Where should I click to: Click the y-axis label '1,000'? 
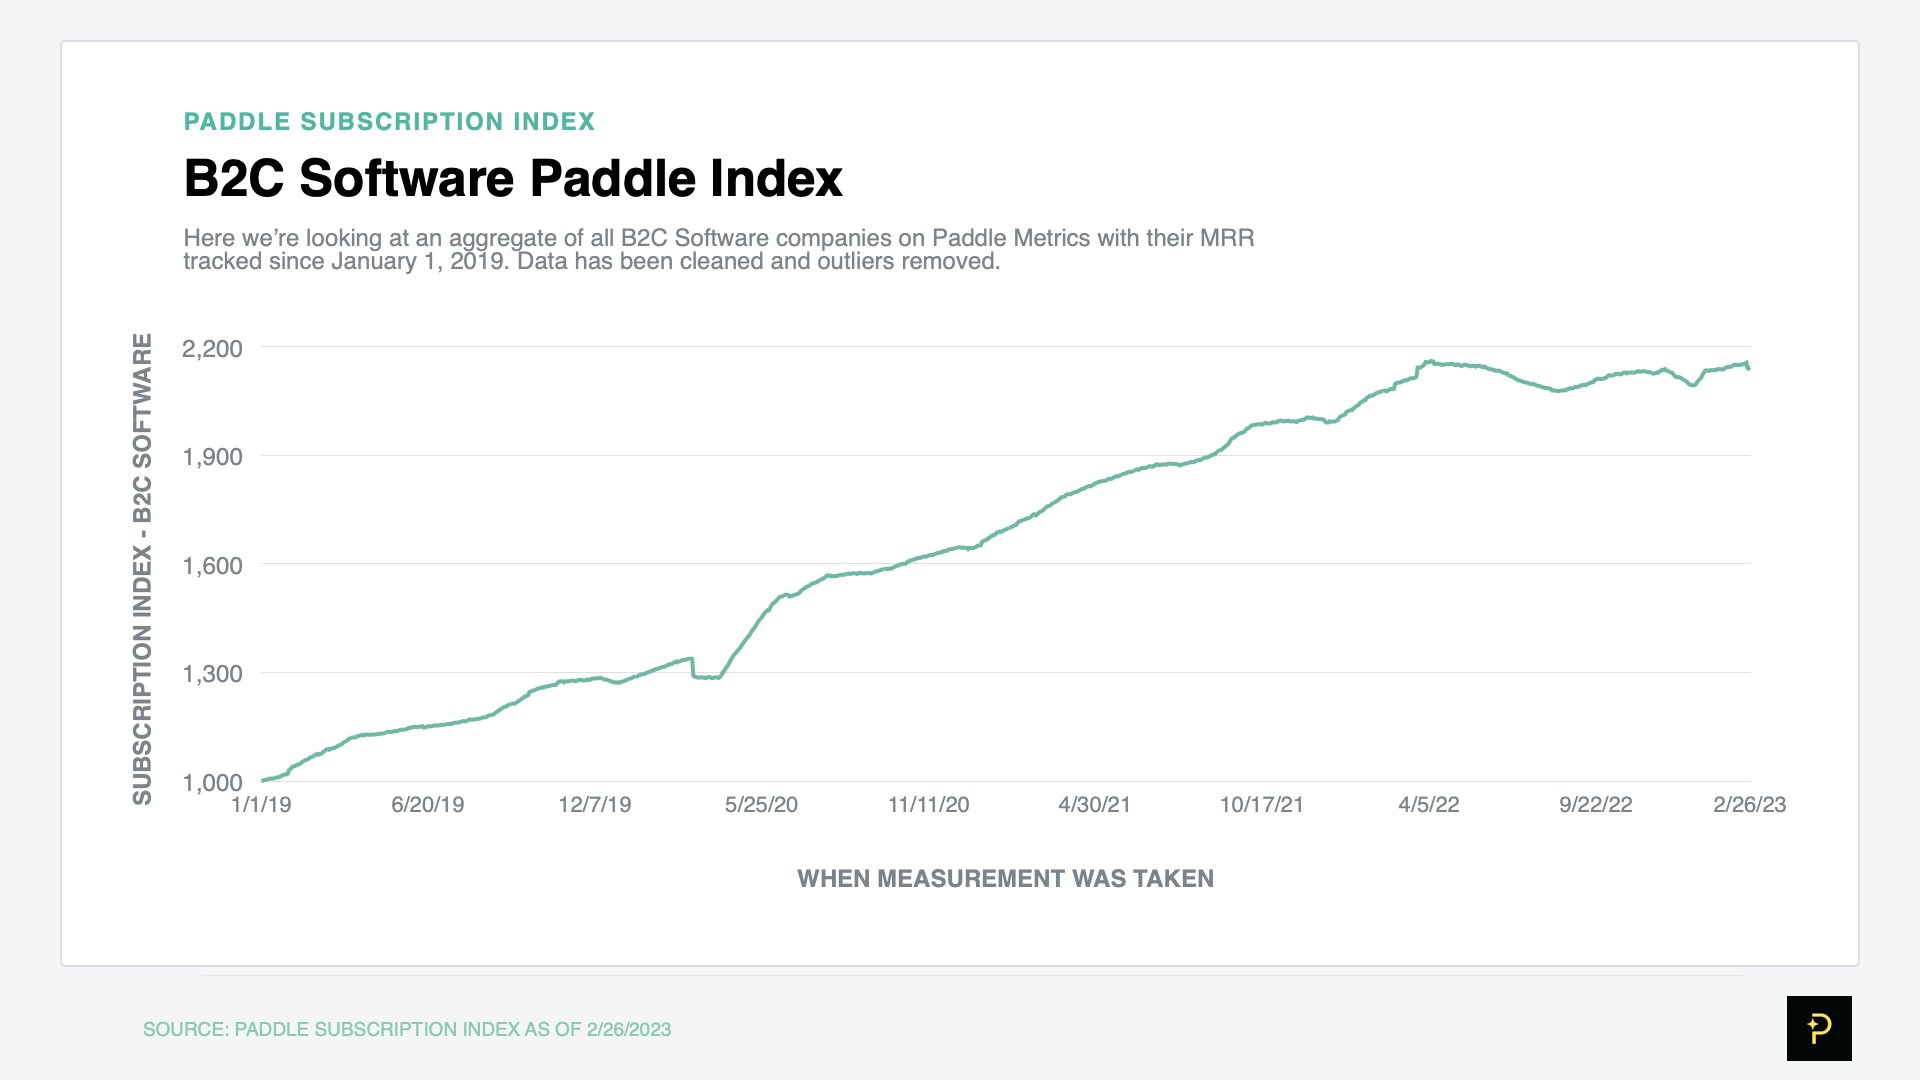tap(212, 783)
